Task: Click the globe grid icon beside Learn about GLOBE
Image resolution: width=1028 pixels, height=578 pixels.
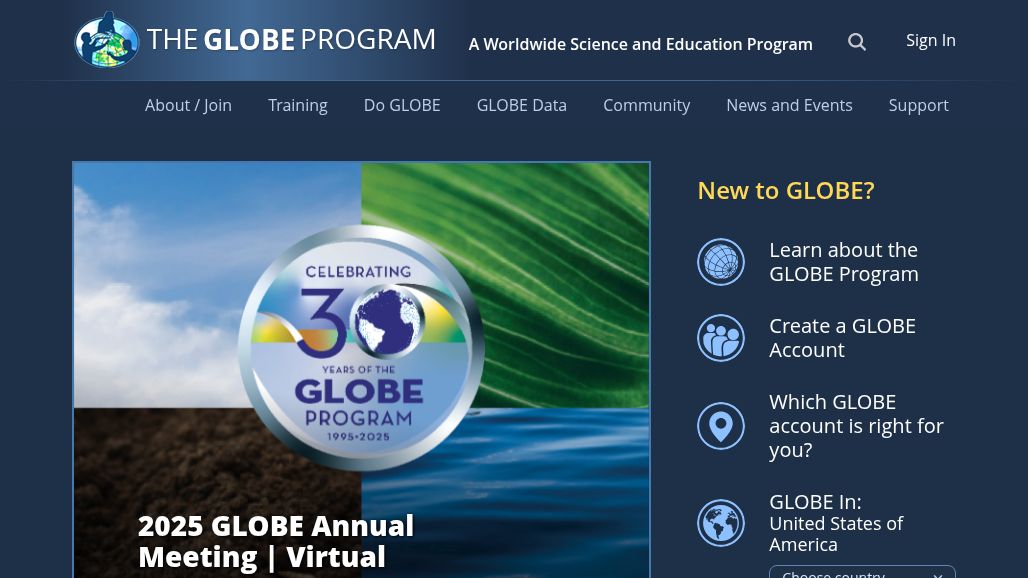Action: pyautogui.click(x=721, y=261)
